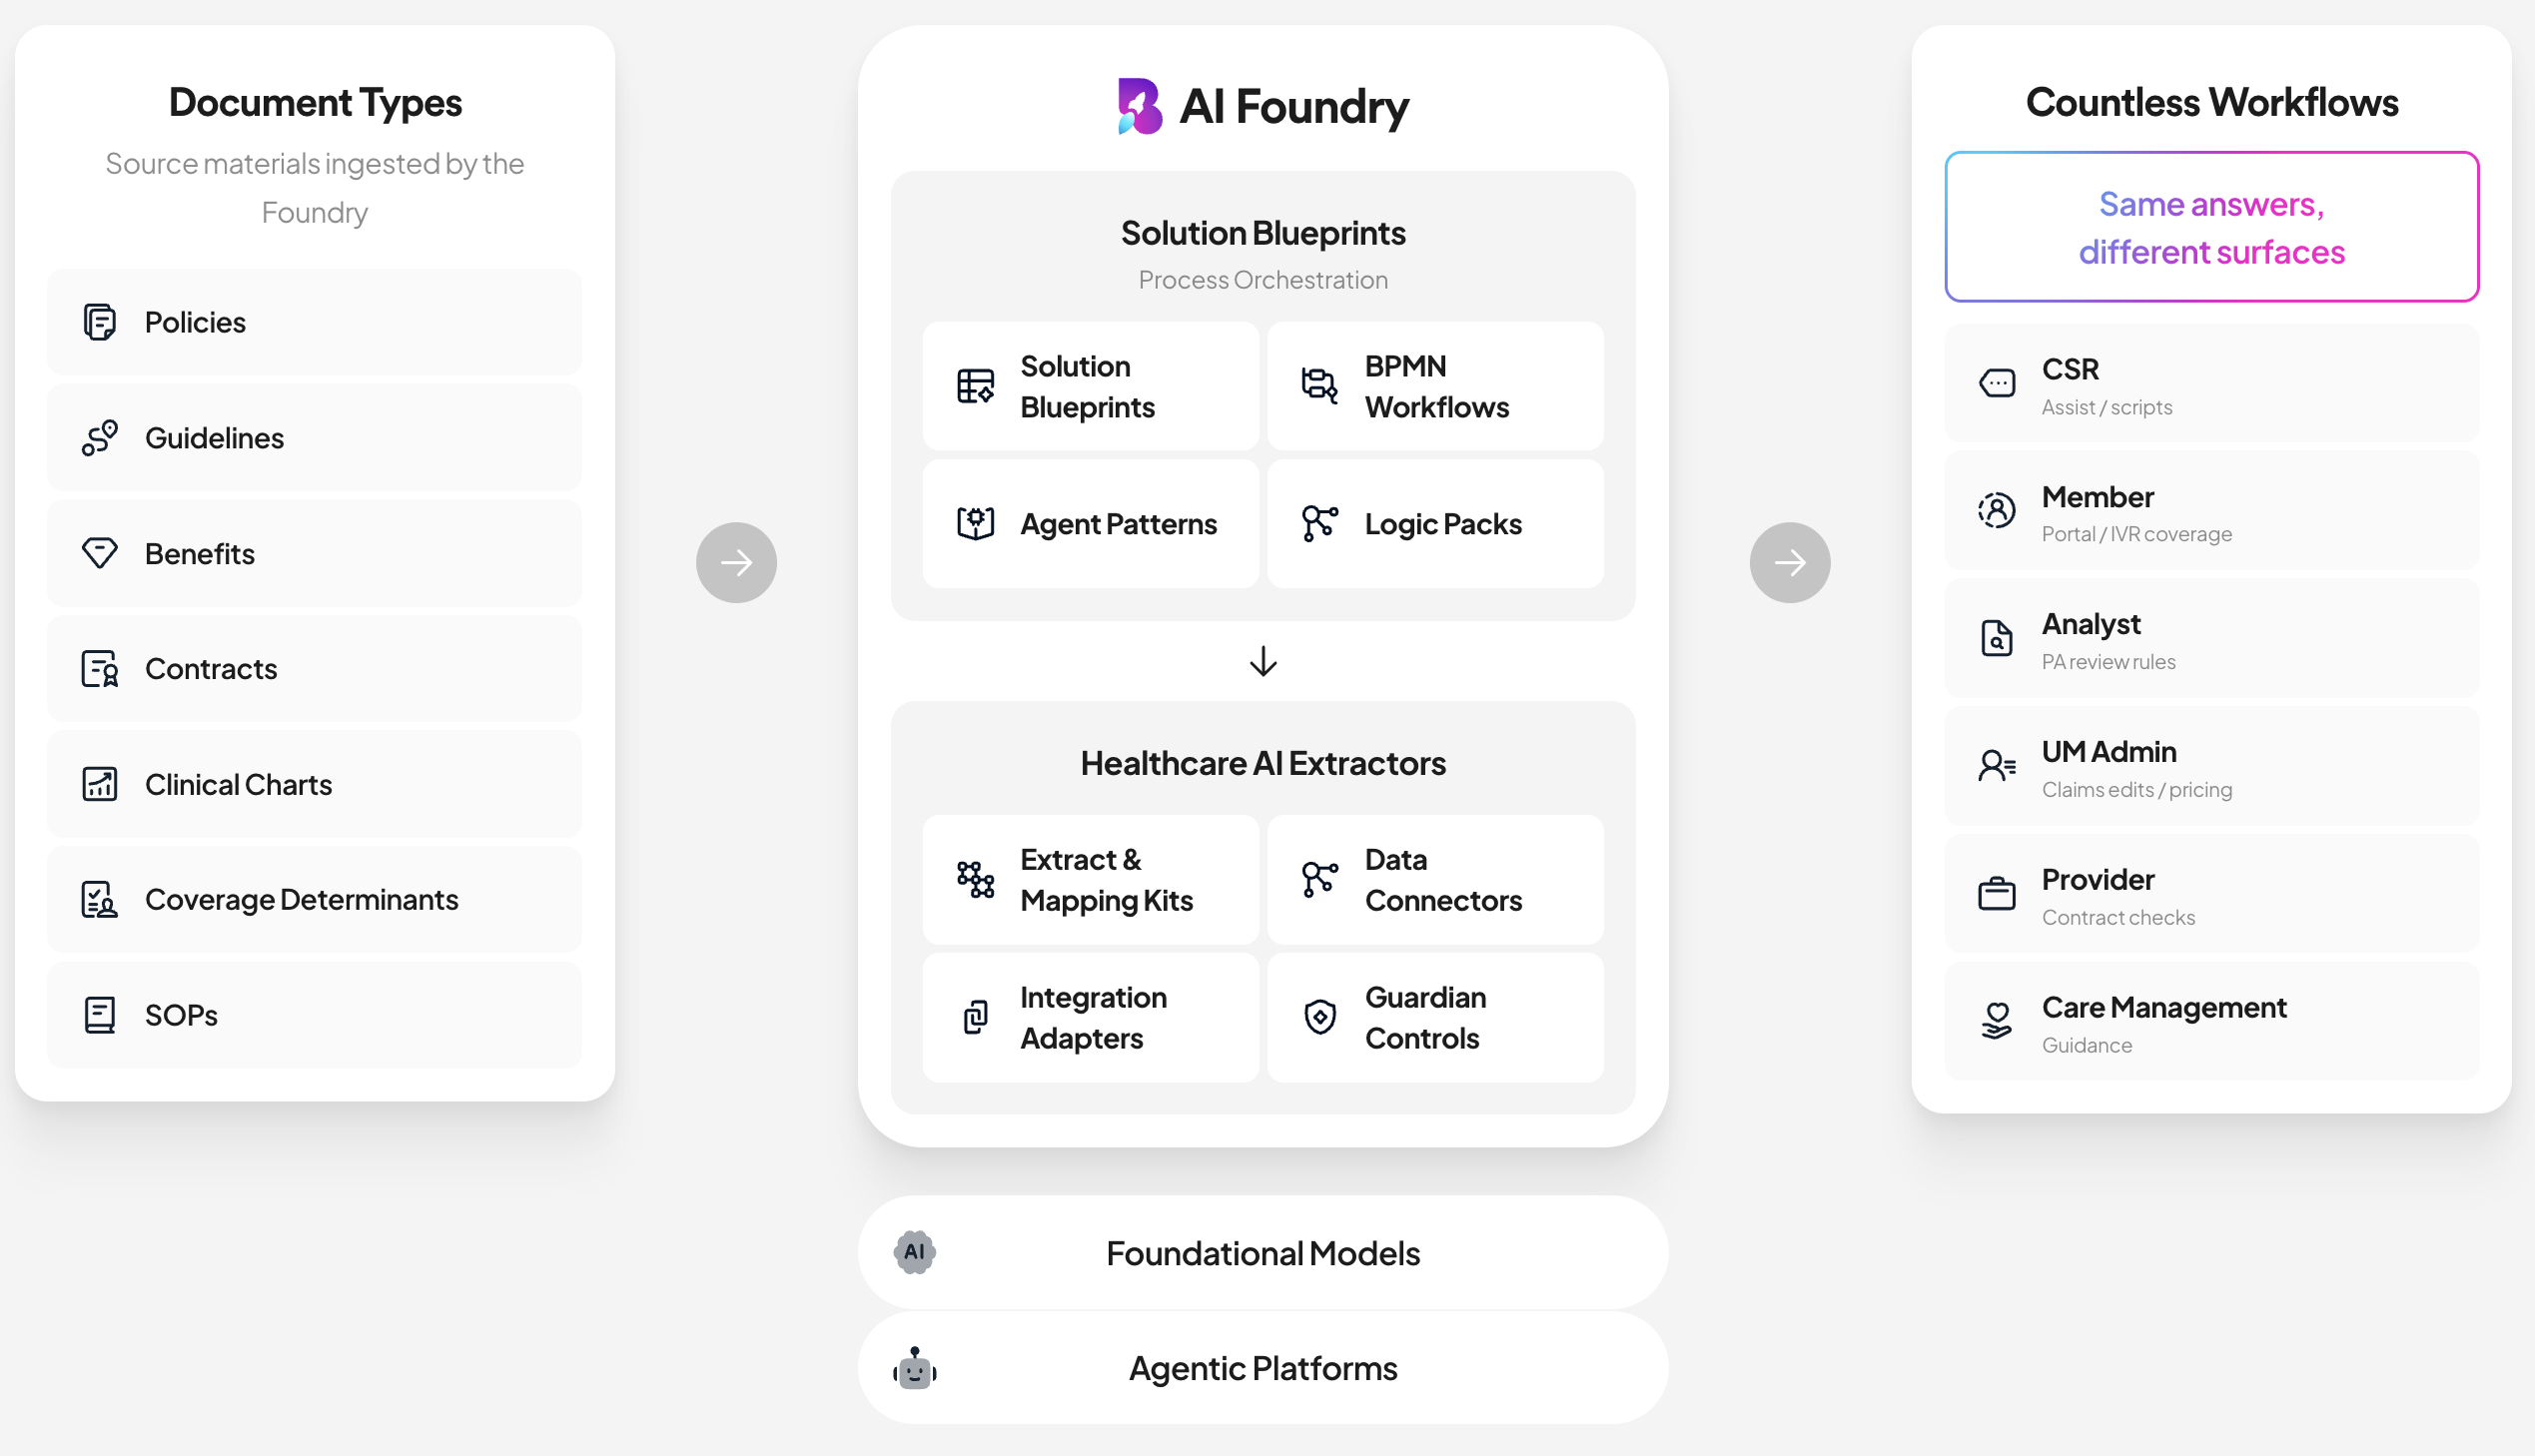Select the Benefits row label
This screenshot has width=2535, height=1456.
click(200, 553)
